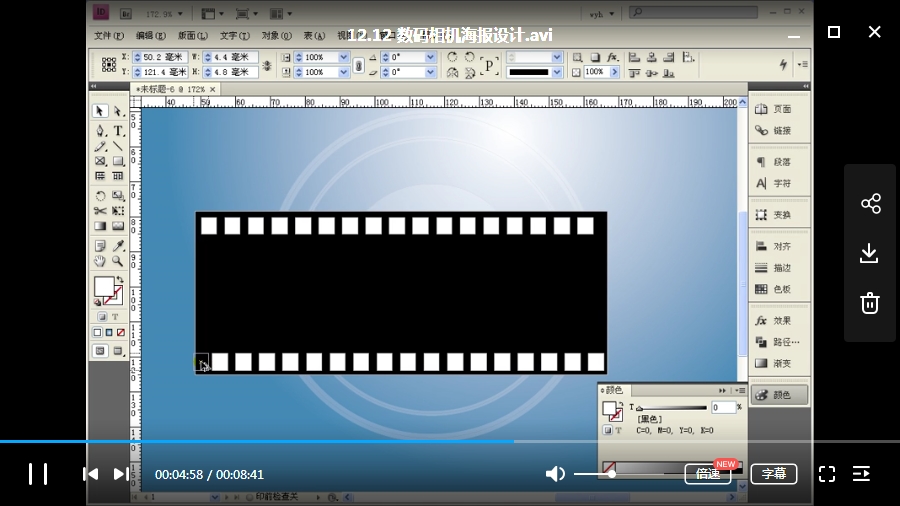This screenshot has width=900, height=506.
Task: Select the Rectangle tool
Action: (x=118, y=161)
